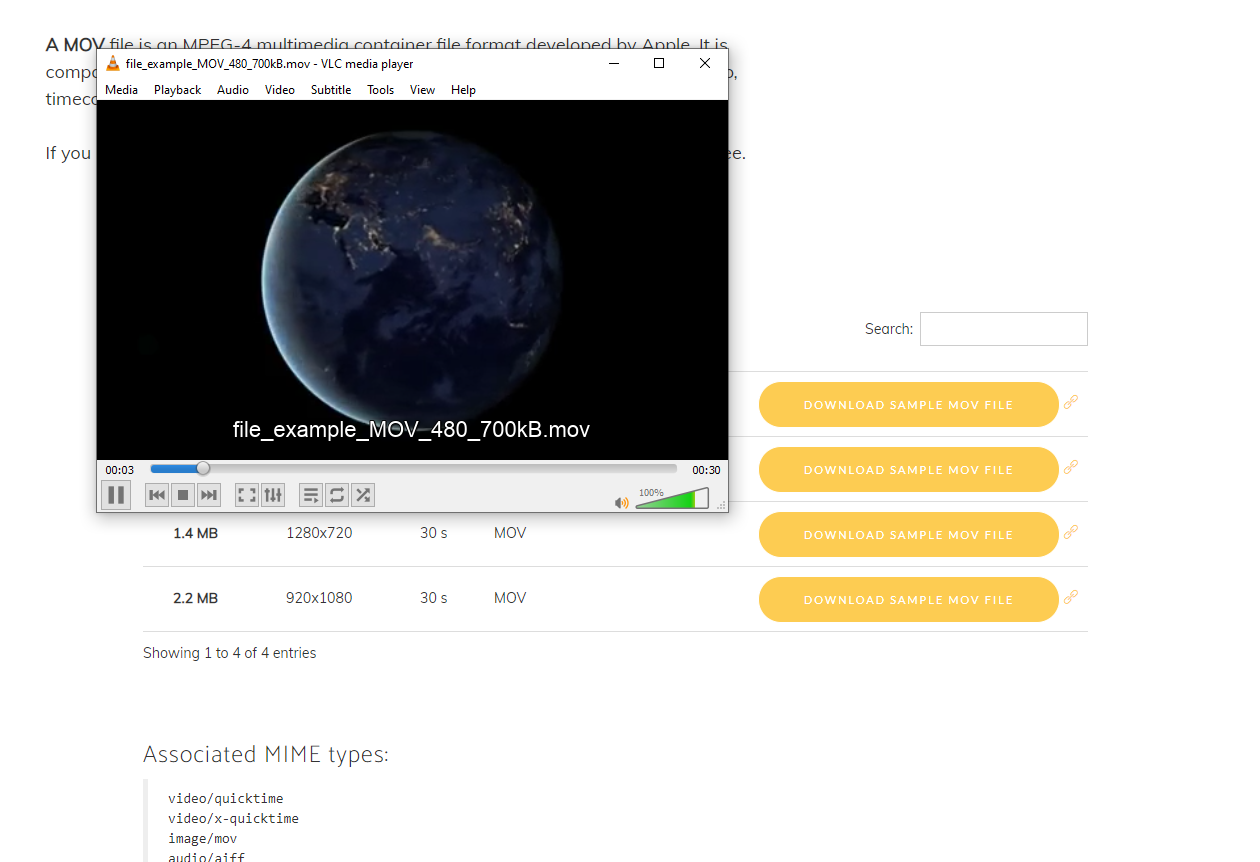Click second Download Sample MOV File button
1260x862 pixels.
(908, 470)
